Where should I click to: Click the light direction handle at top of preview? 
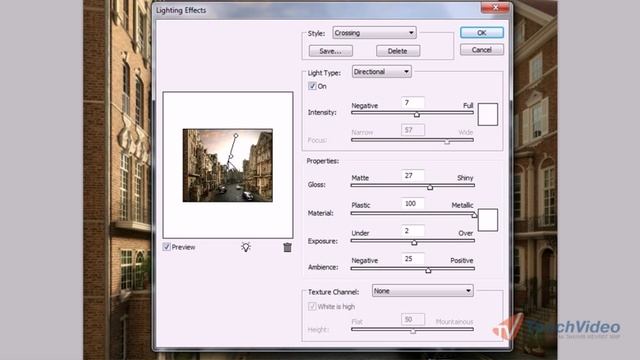tap(236, 135)
